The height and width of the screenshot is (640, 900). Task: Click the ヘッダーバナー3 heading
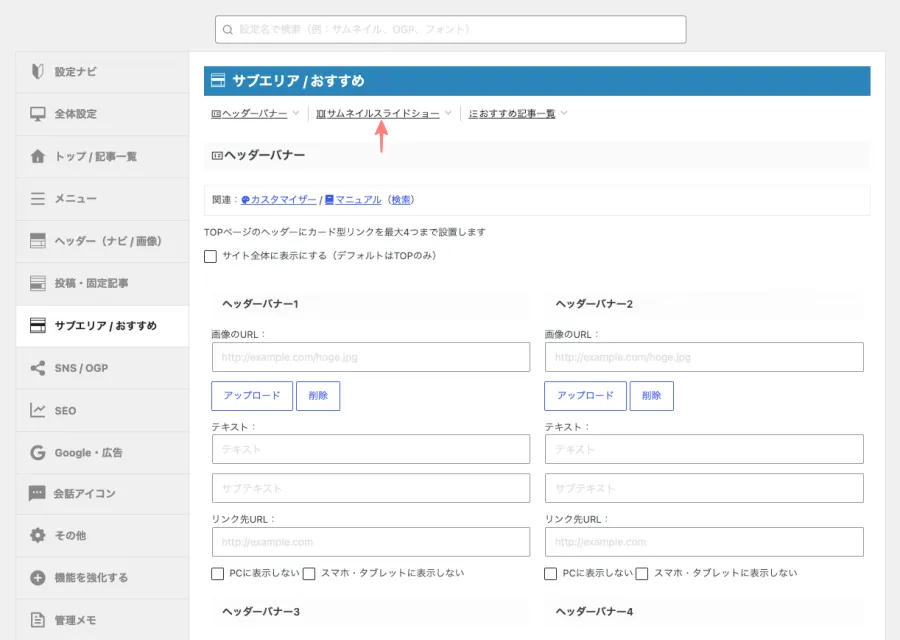tap(261, 612)
